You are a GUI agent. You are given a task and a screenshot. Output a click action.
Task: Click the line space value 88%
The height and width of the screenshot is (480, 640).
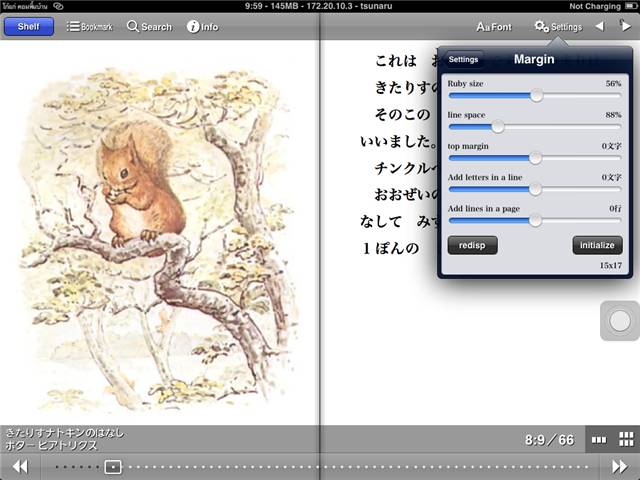pos(613,115)
